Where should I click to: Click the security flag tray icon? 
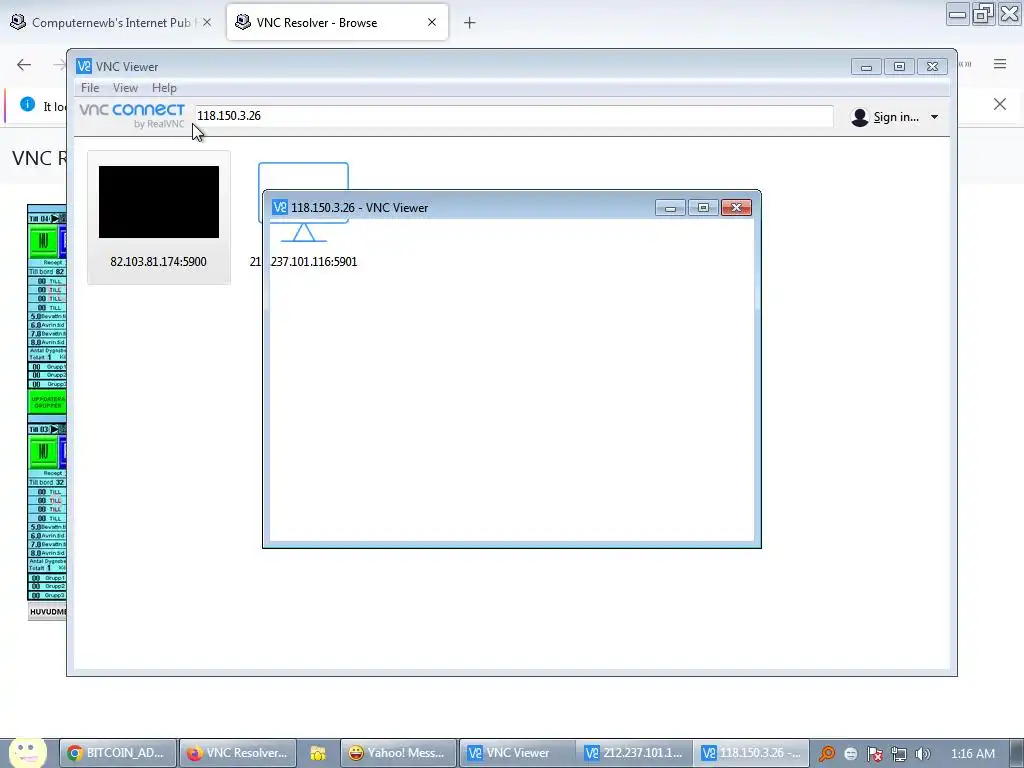(875, 754)
